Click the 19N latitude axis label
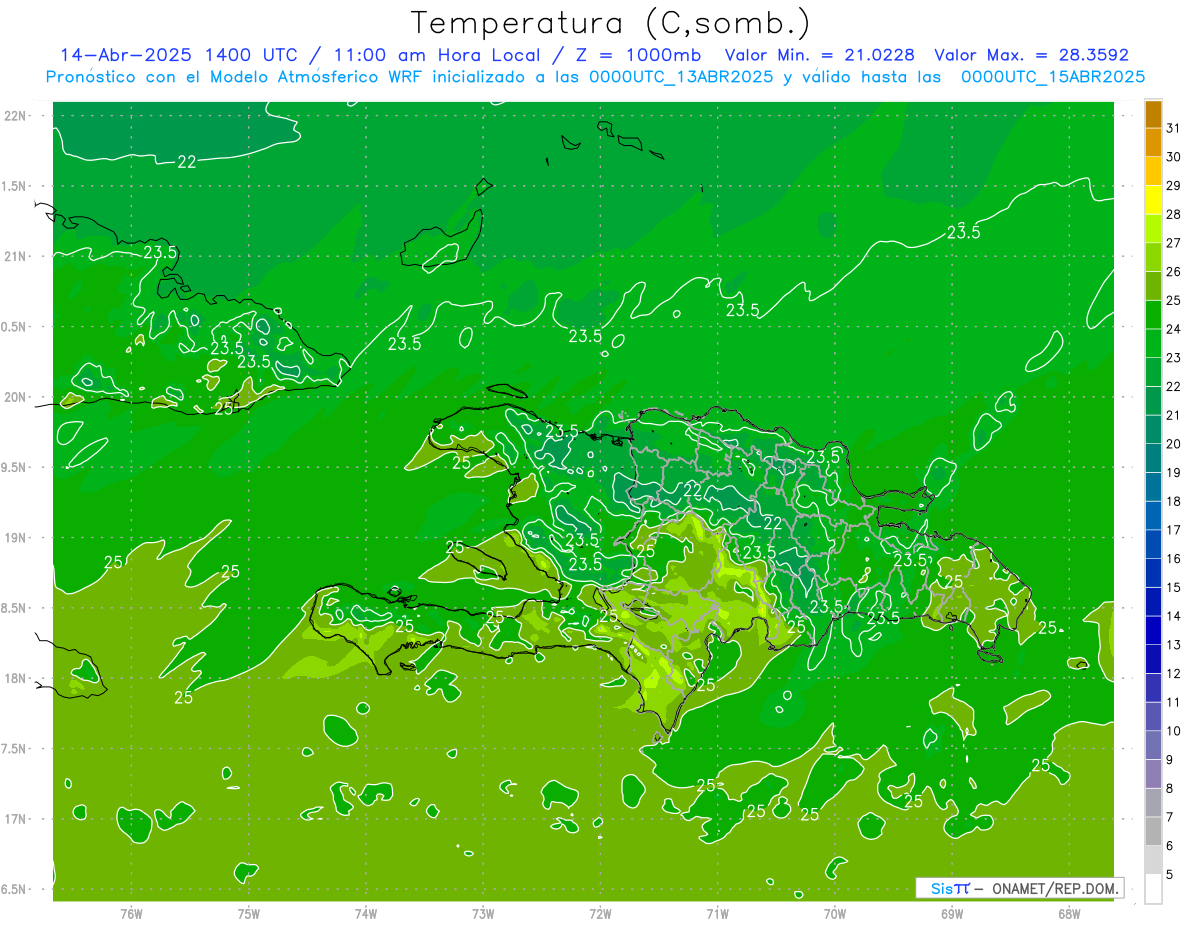The height and width of the screenshot is (927, 1200). click(17, 538)
